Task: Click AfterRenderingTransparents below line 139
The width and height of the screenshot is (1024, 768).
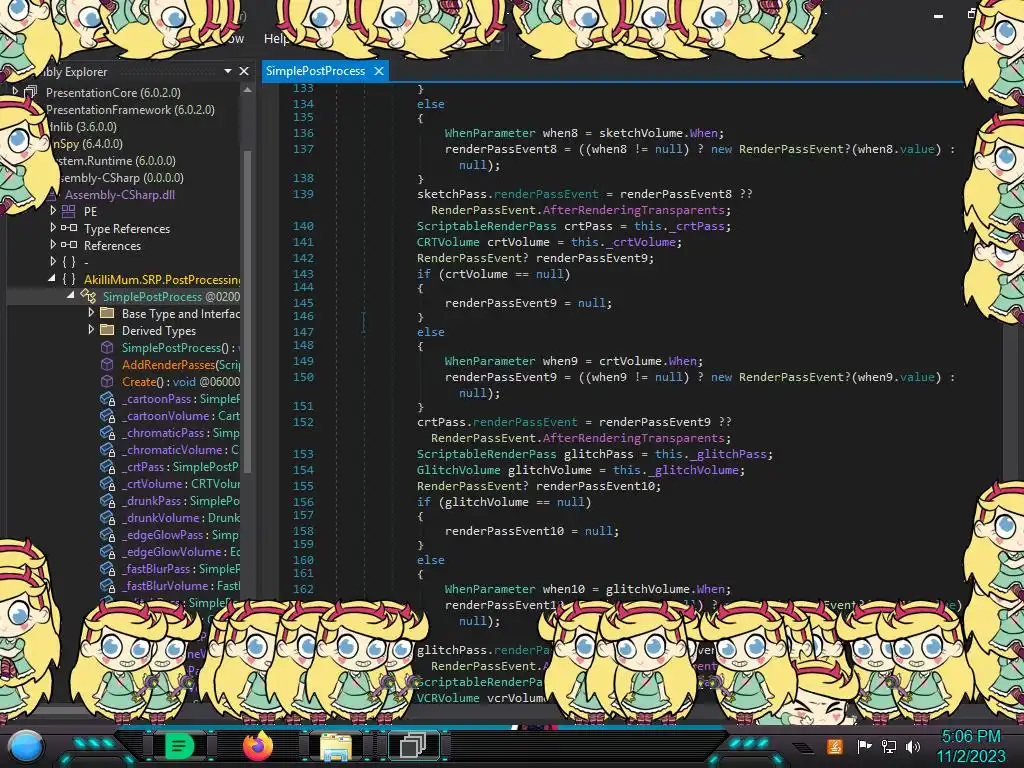Action: click(x=633, y=210)
